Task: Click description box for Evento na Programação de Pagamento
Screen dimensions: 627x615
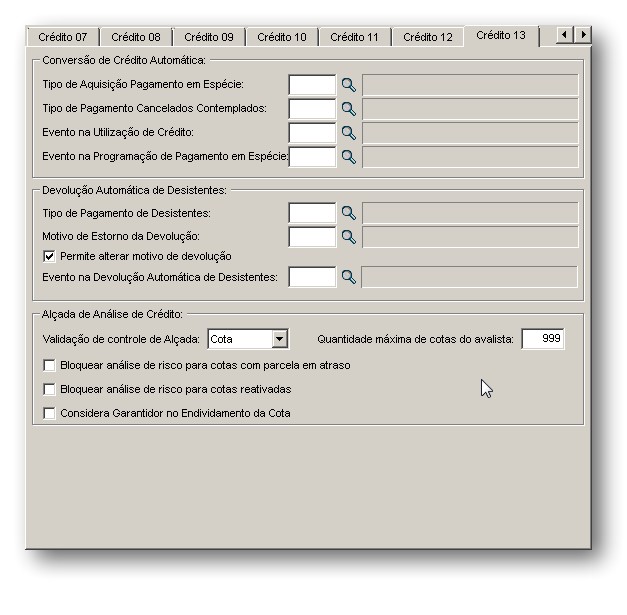Action: tap(470, 157)
